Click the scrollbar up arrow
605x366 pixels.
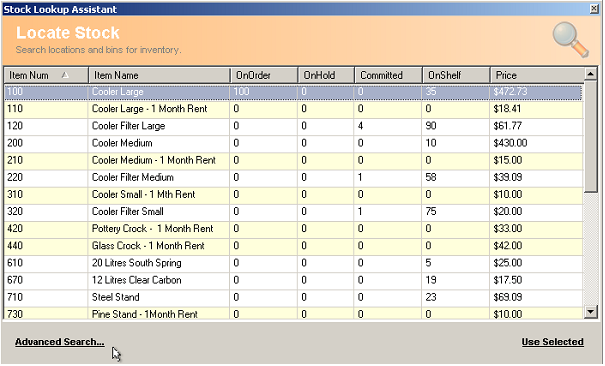click(x=591, y=74)
